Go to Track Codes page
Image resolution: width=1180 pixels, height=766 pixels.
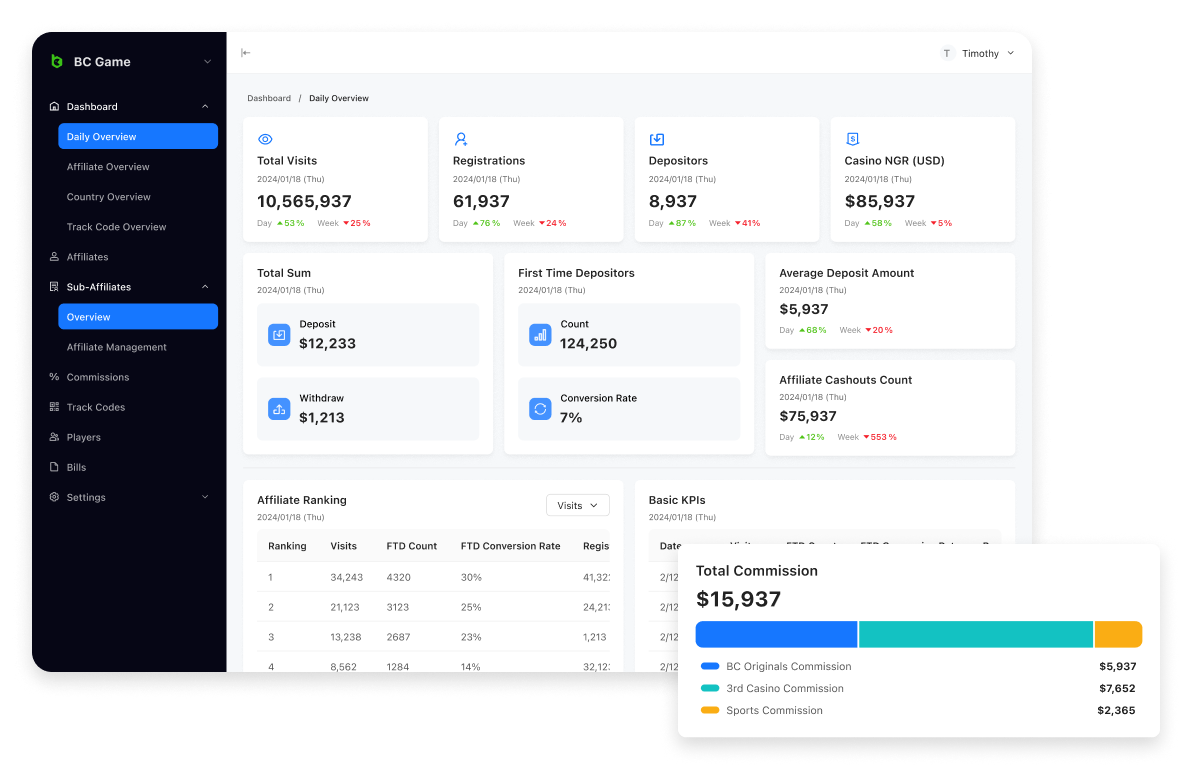click(x=96, y=407)
